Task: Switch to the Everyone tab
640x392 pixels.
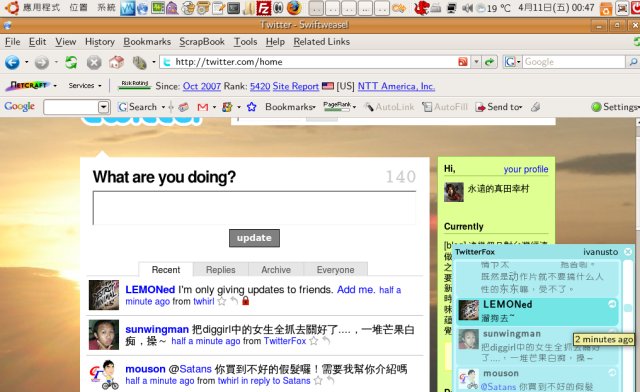Action: click(336, 270)
